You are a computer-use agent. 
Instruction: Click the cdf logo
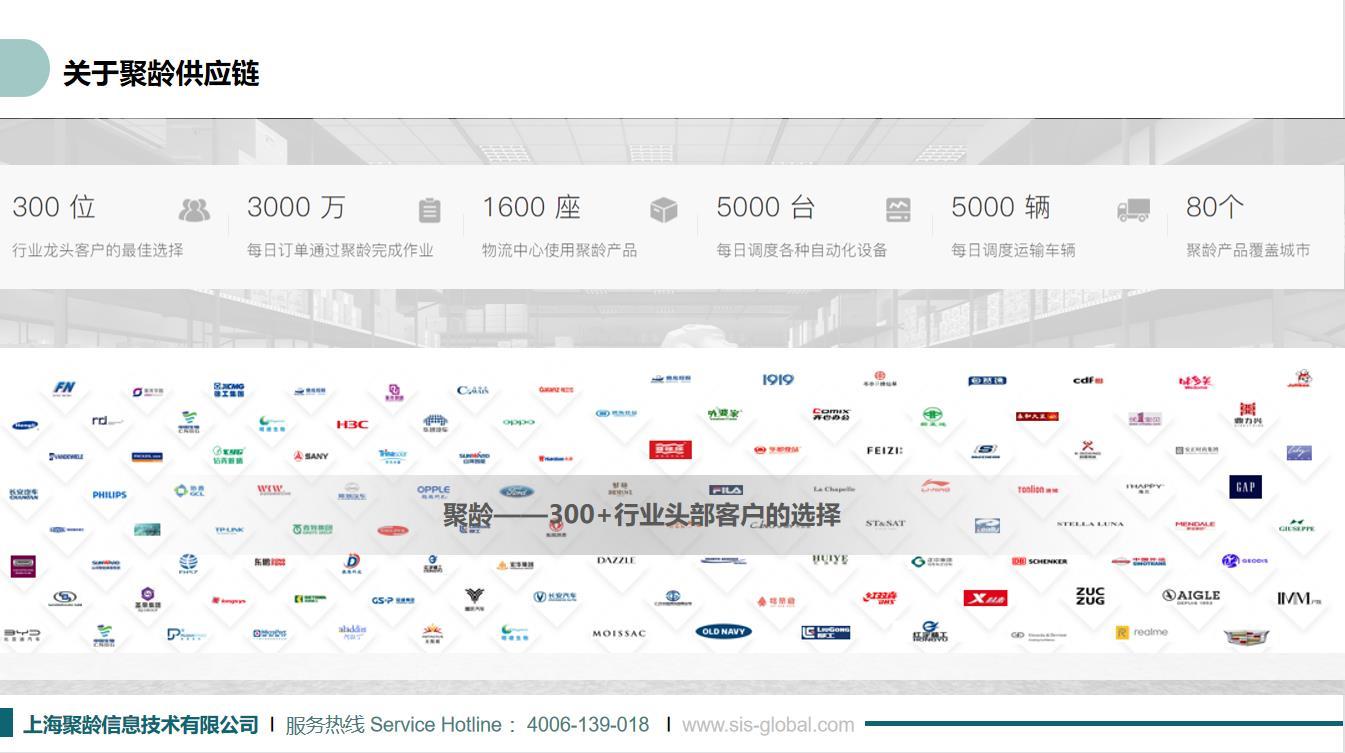tap(1088, 380)
